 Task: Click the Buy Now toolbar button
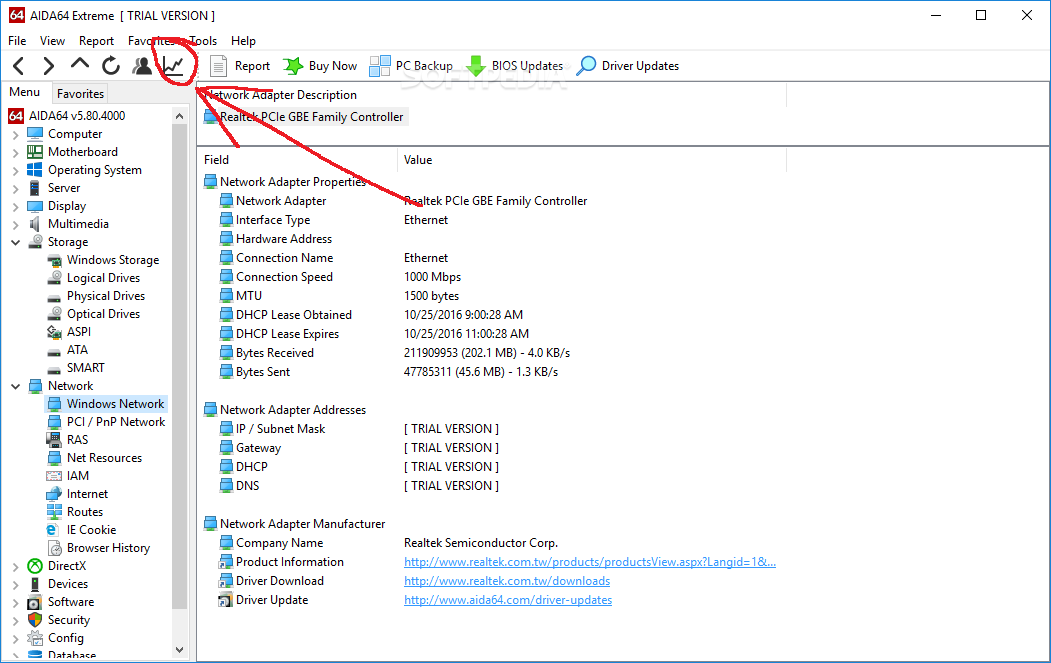point(320,66)
